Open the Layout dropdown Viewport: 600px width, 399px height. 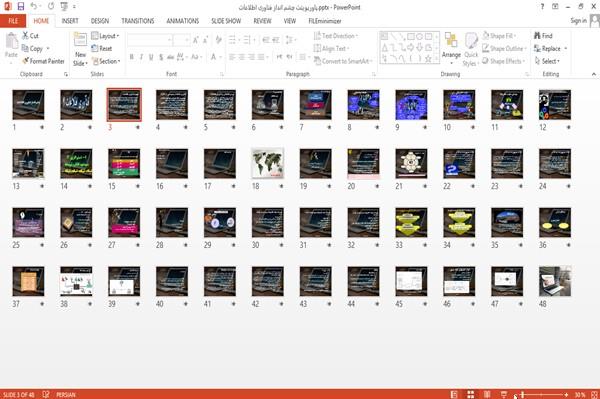coord(105,36)
